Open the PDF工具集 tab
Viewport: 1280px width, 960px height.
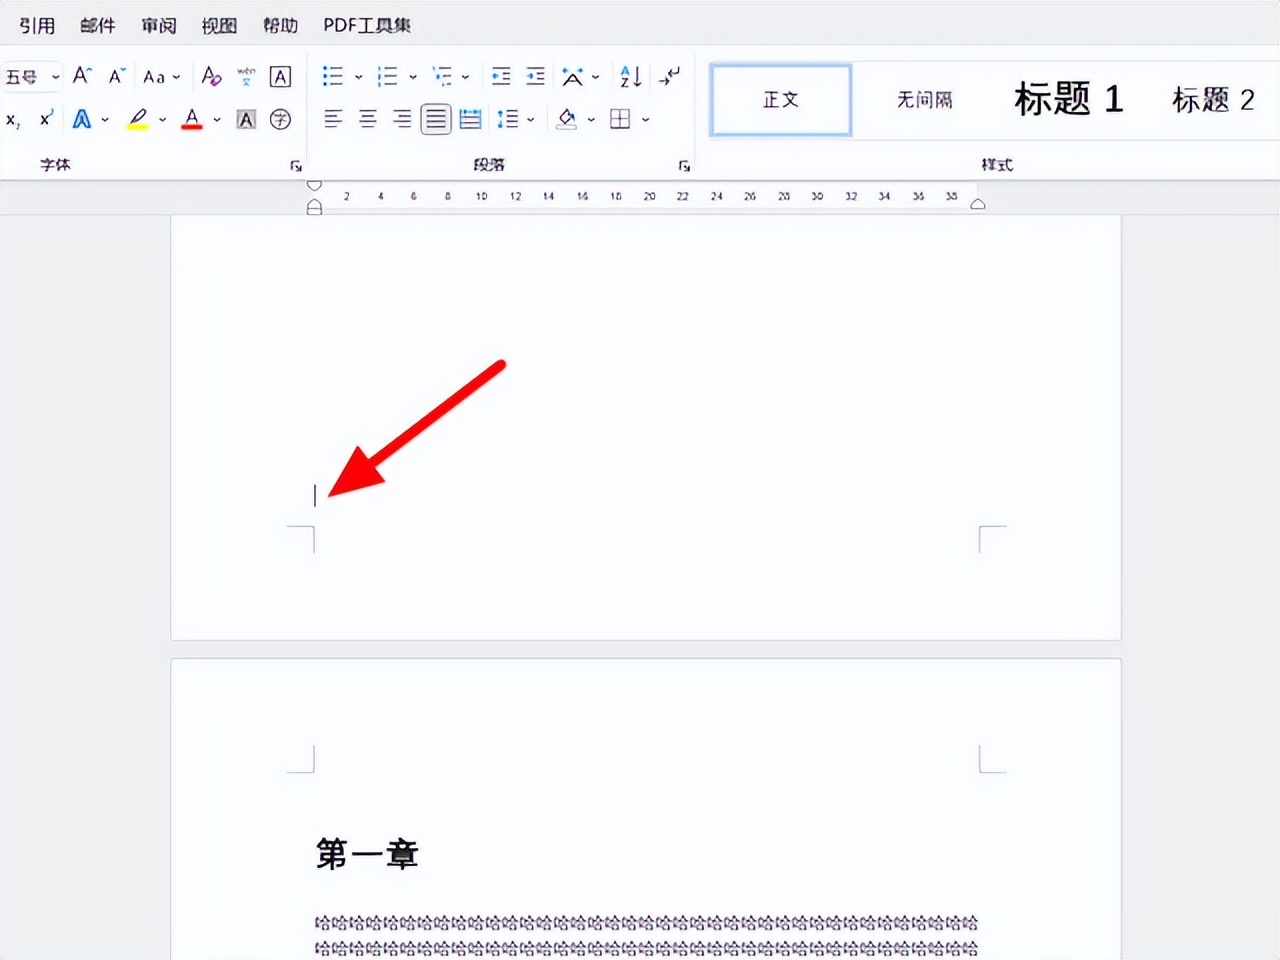[x=366, y=25]
